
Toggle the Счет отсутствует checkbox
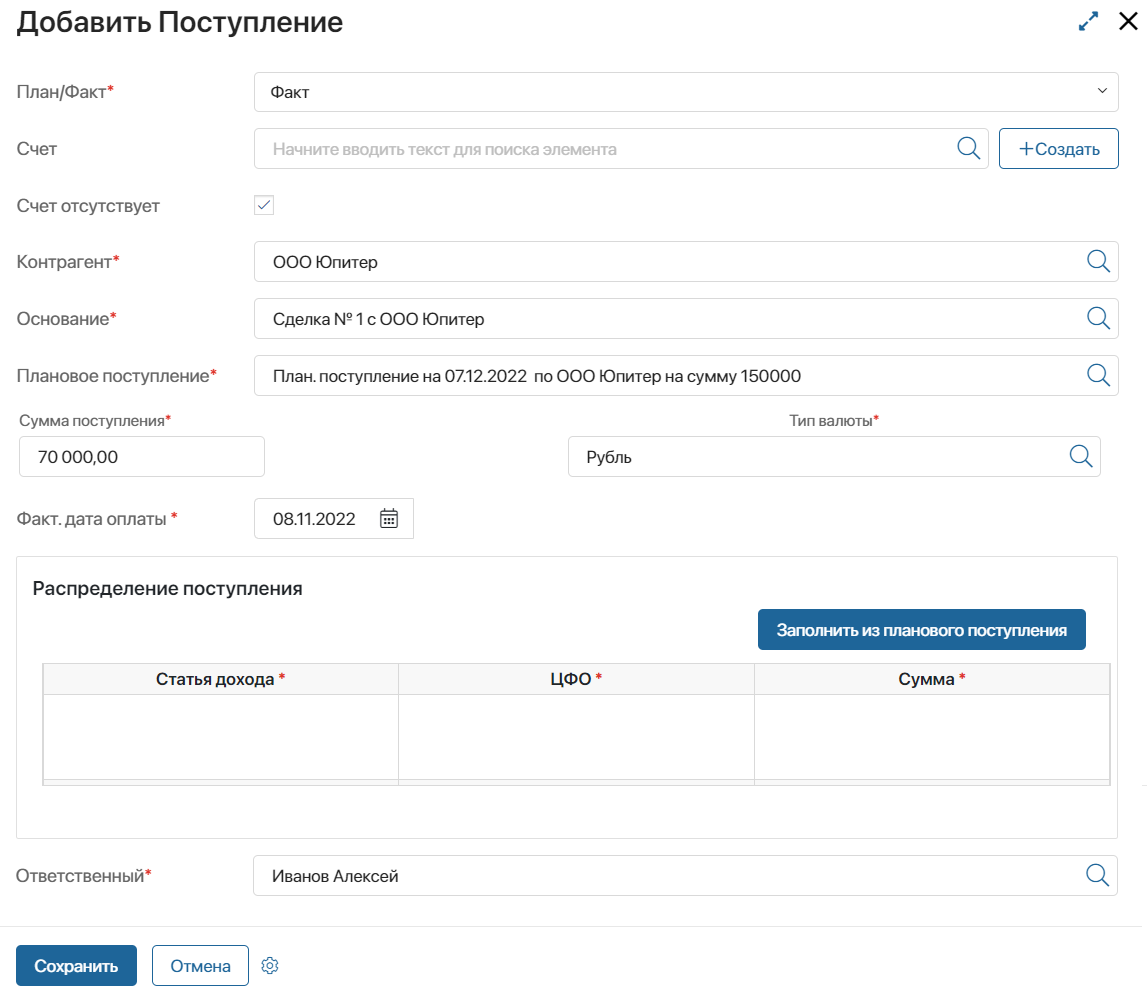pyautogui.click(x=264, y=206)
